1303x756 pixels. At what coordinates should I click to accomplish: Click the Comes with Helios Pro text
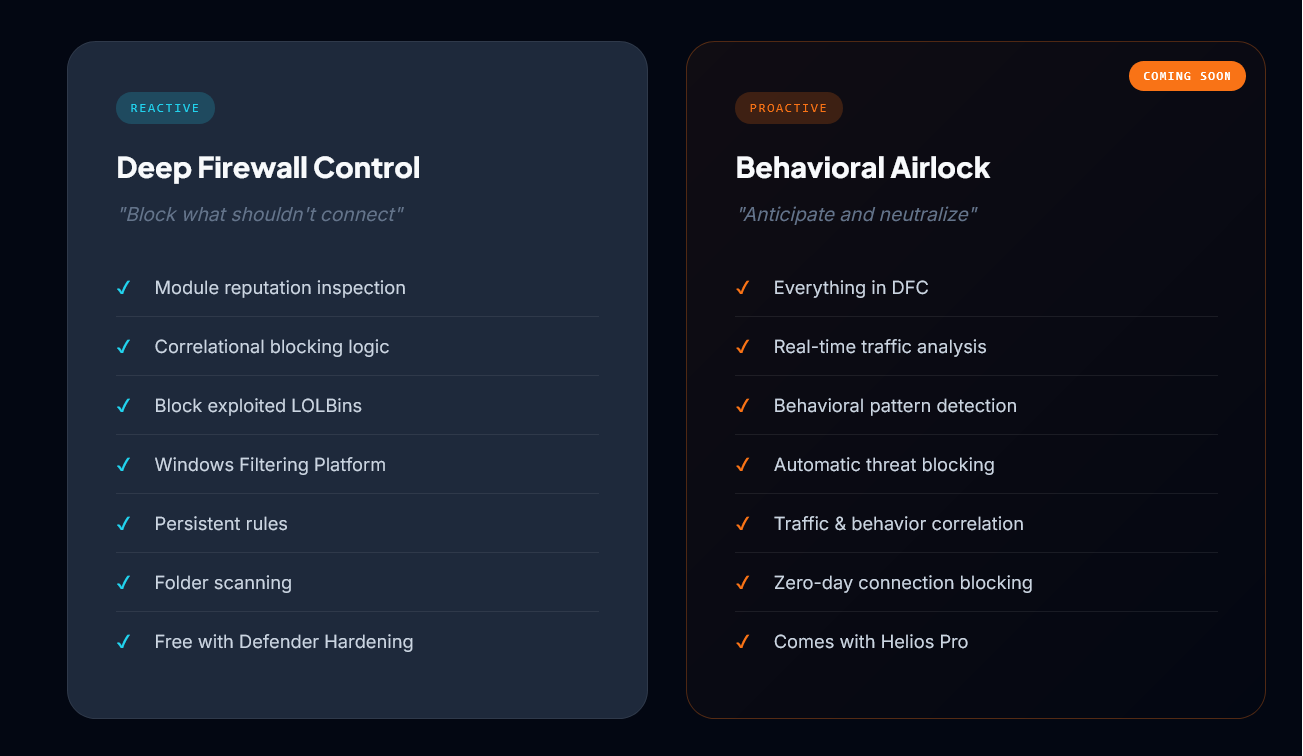(x=871, y=642)
